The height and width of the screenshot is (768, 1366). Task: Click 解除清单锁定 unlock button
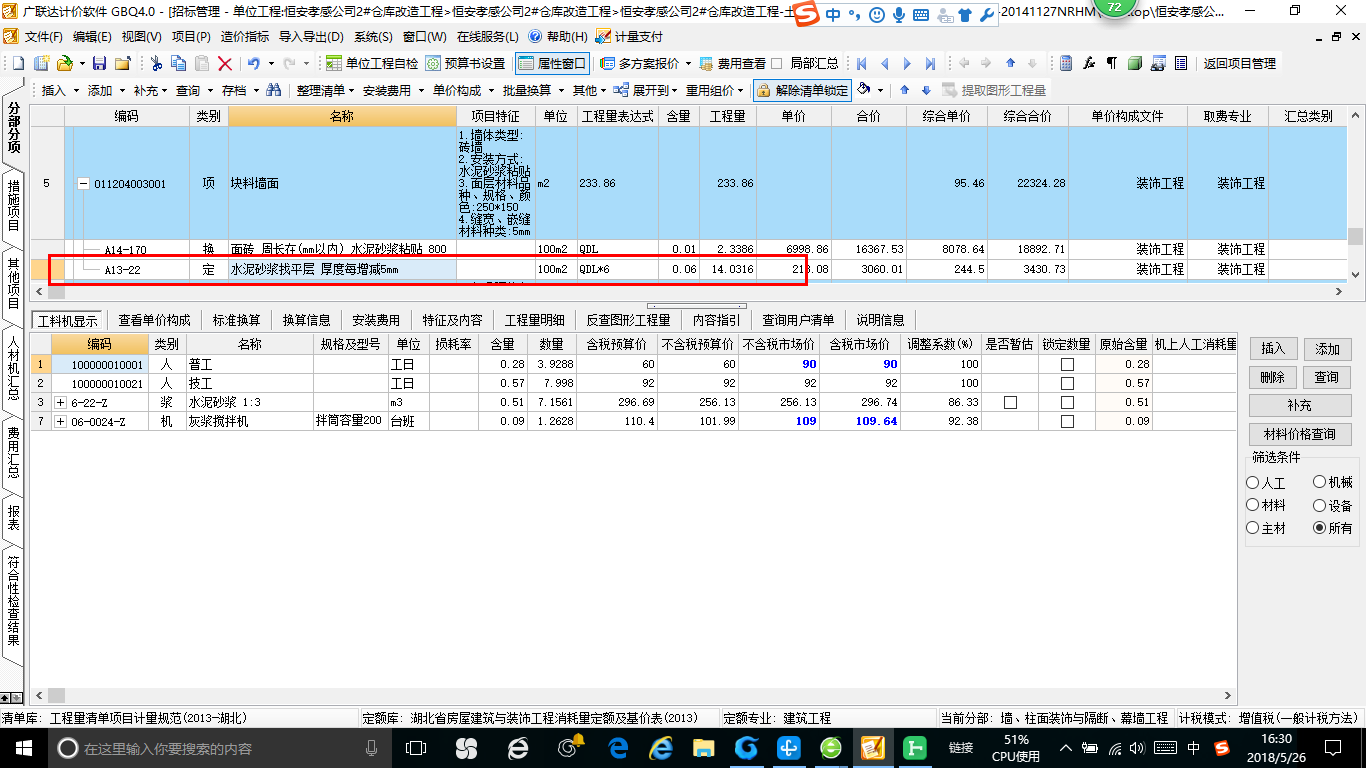pos(802,90)
